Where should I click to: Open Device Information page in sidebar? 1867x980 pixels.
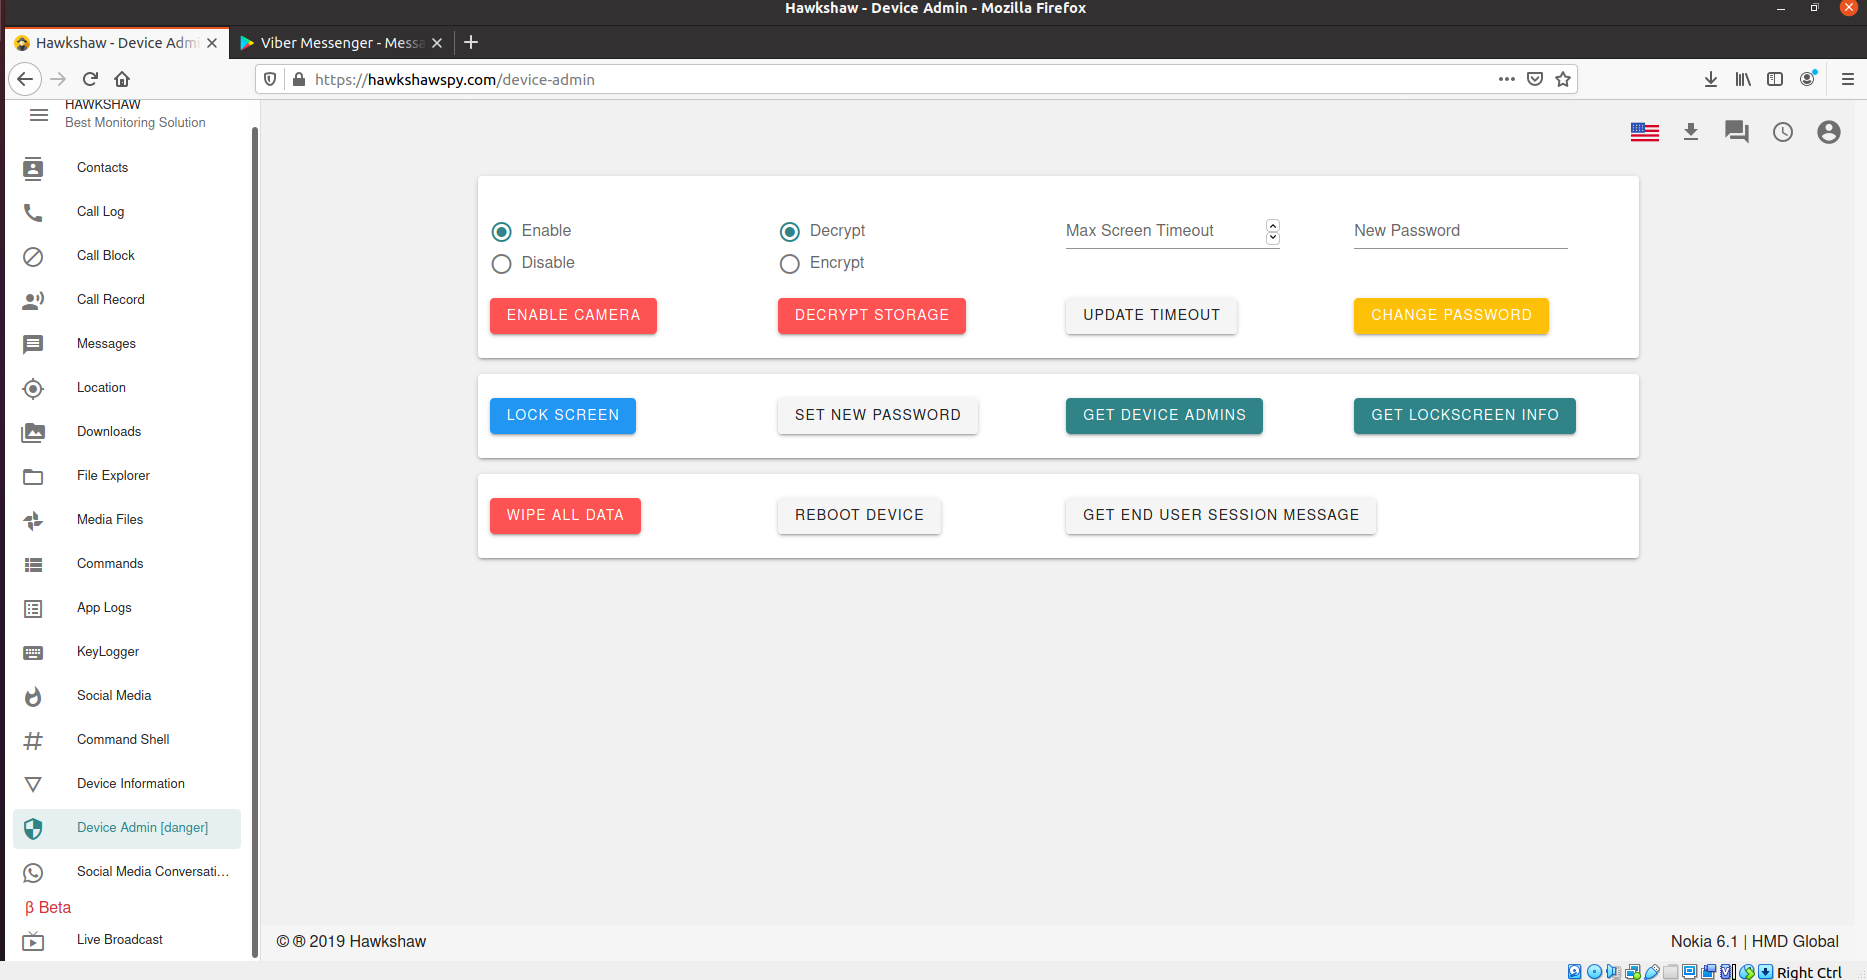[x=127, y=784]
